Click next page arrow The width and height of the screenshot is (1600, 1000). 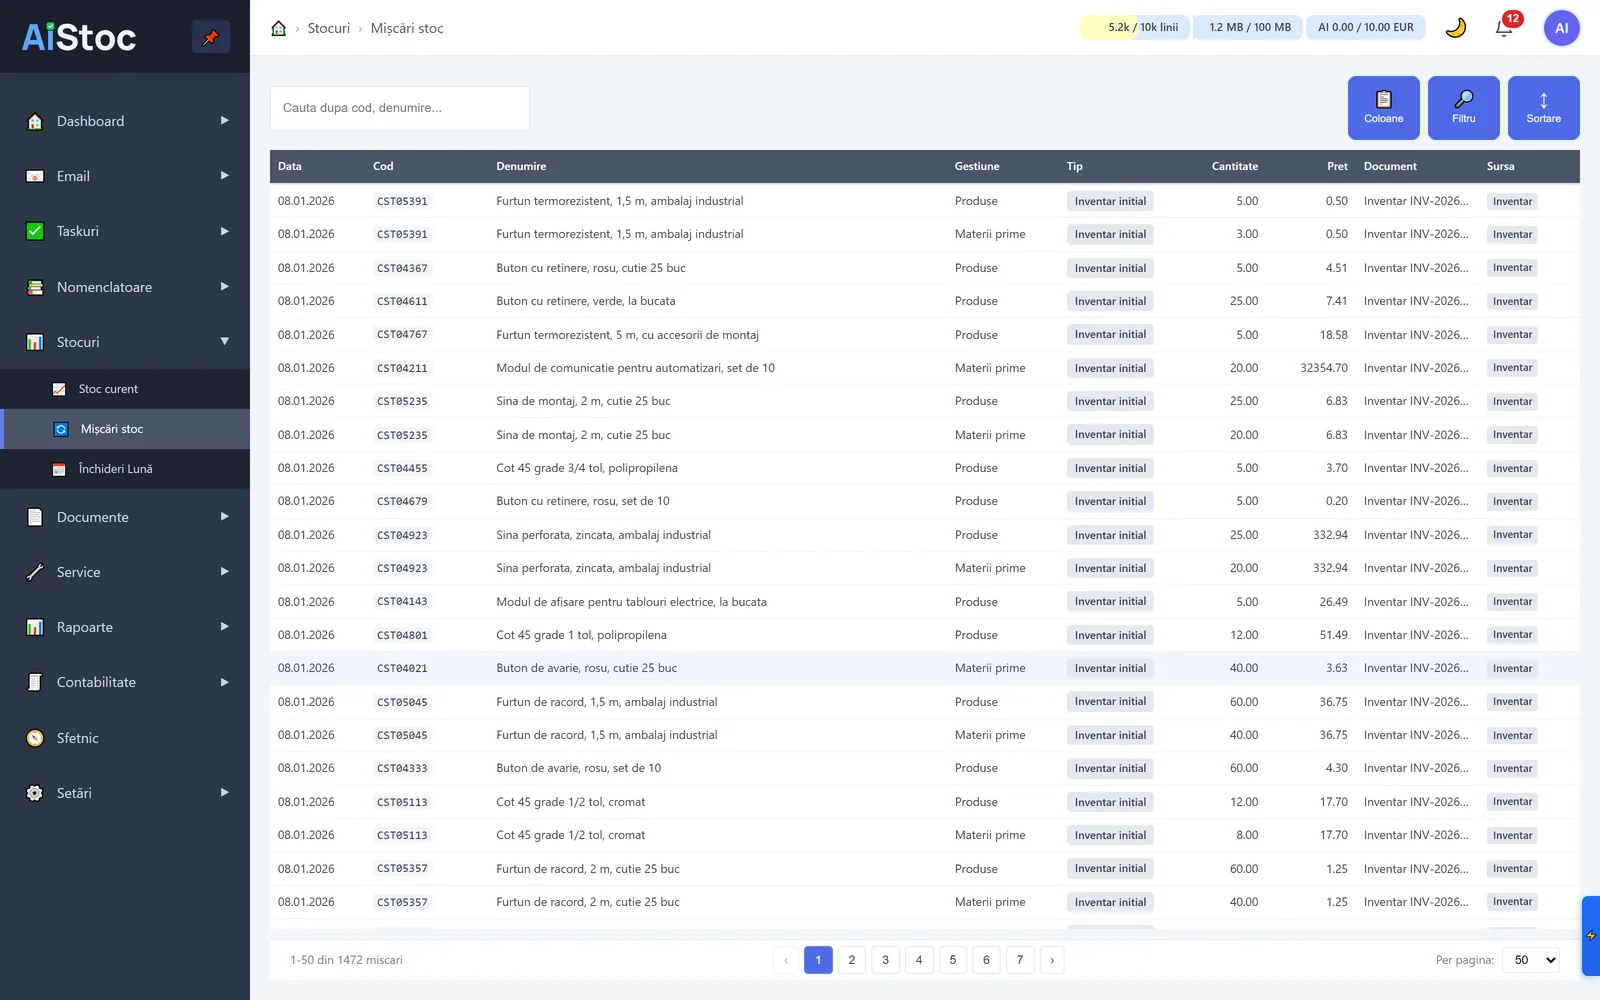click(x=1052, y=960)
